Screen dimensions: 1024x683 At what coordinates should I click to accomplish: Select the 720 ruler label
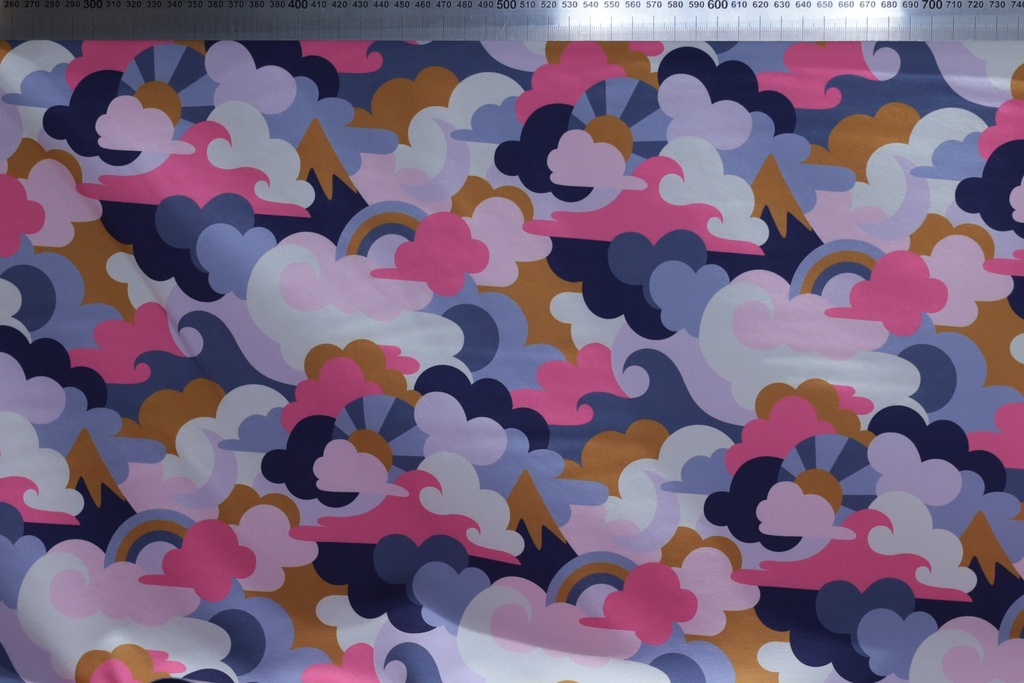pyautogui.click(x=974, y=5)
